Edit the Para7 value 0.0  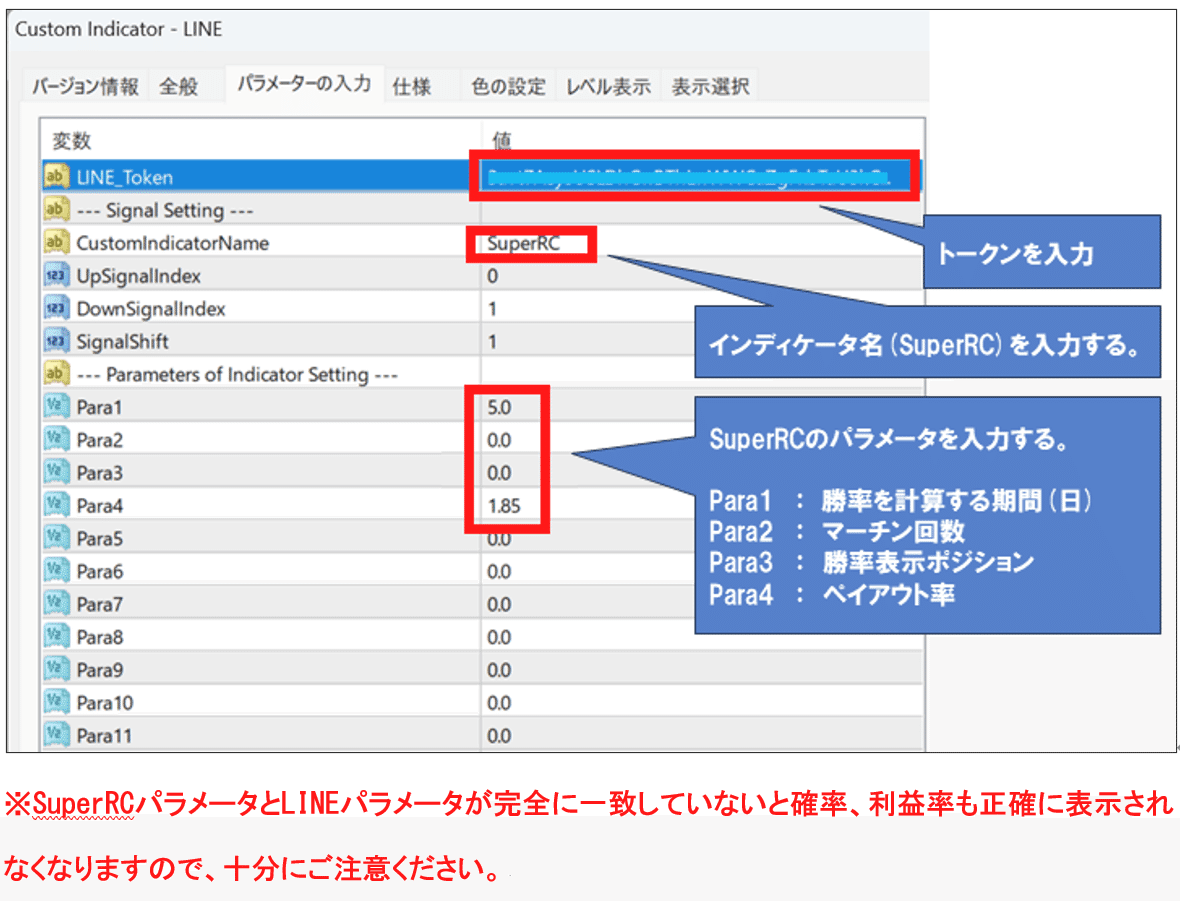pos(499,604)
